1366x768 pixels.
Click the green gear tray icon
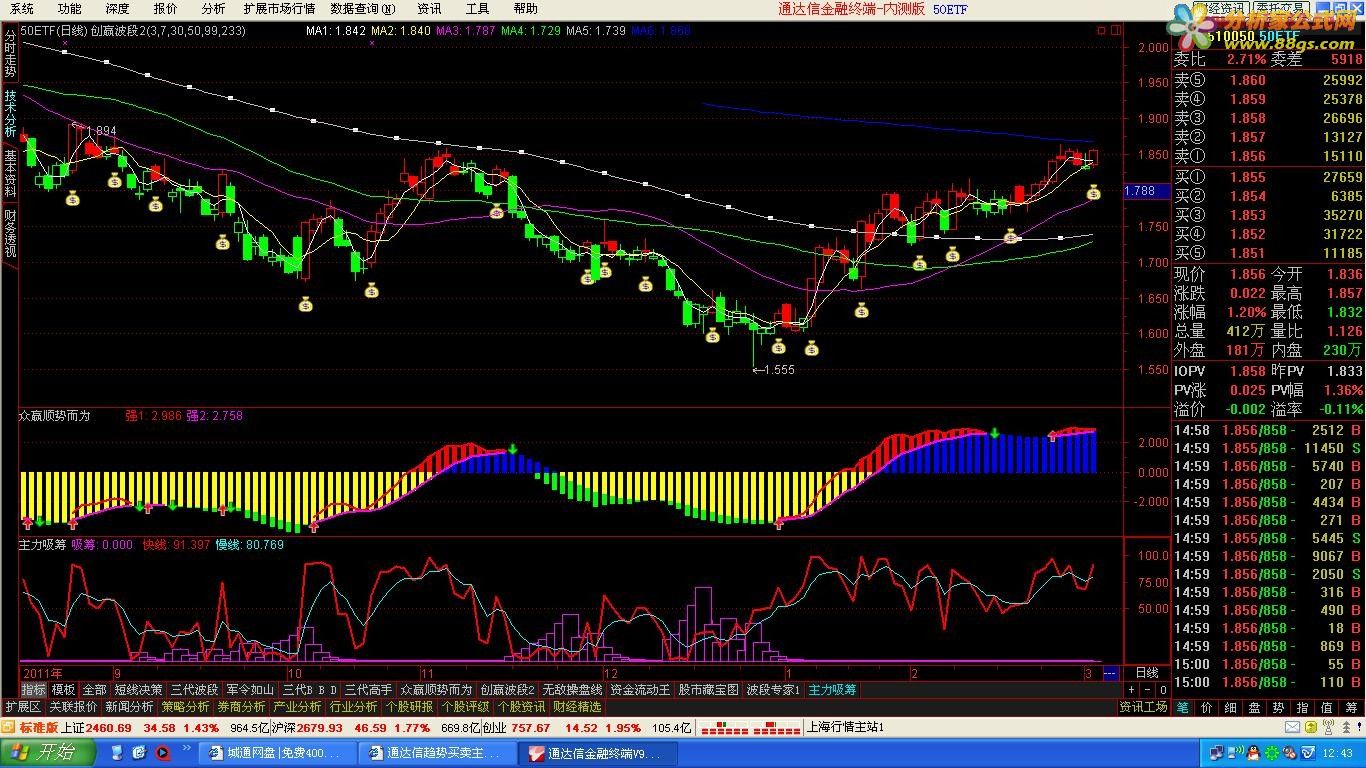pyautogui.click(x=1272, y=753)
